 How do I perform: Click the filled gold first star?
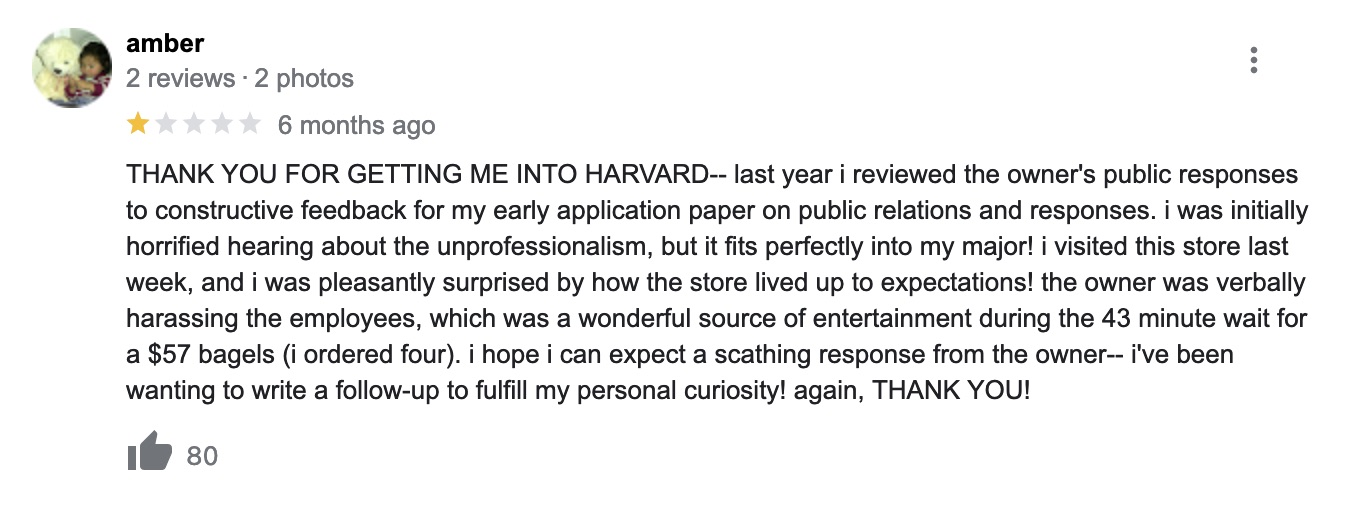point(136,124)
